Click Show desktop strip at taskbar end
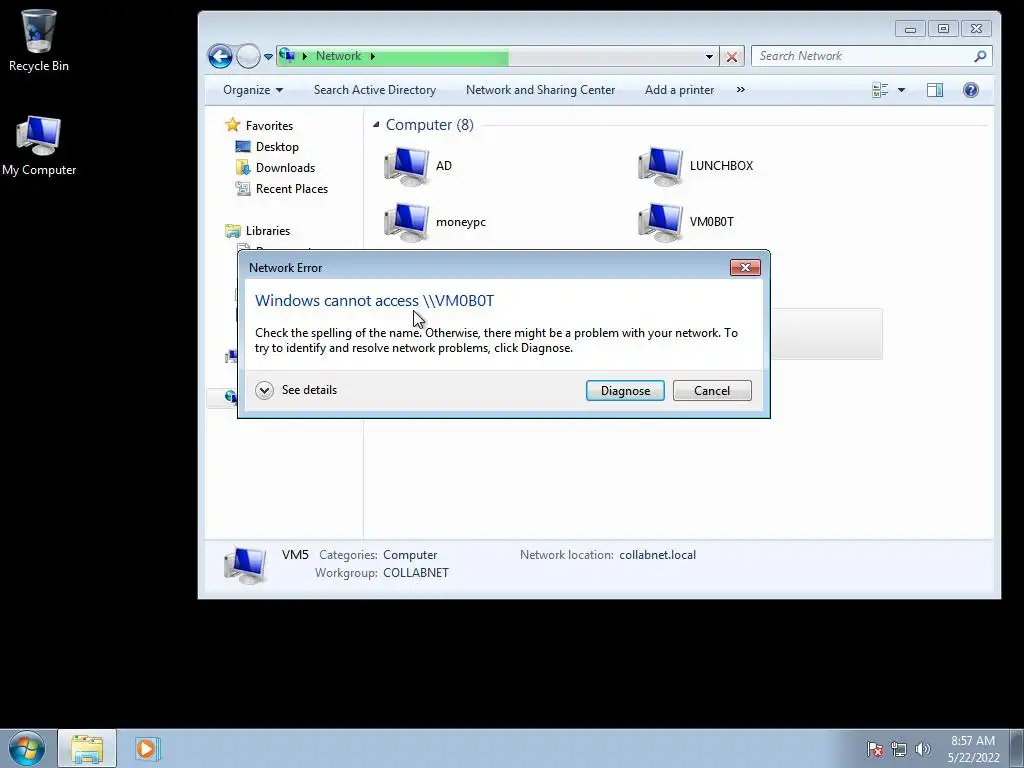The image size is (1024, 768). (1017, 748)
